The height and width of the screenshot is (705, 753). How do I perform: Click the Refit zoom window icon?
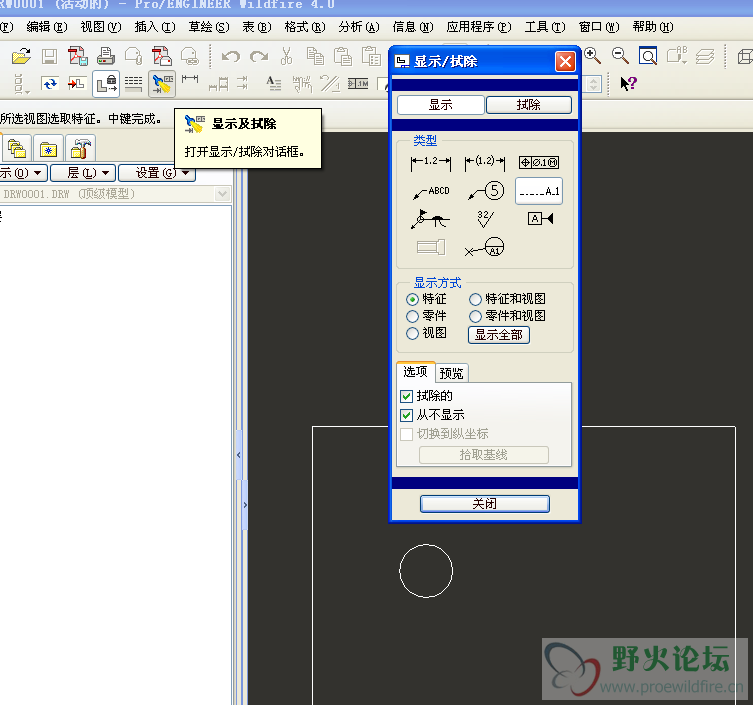tap(648, 56)
